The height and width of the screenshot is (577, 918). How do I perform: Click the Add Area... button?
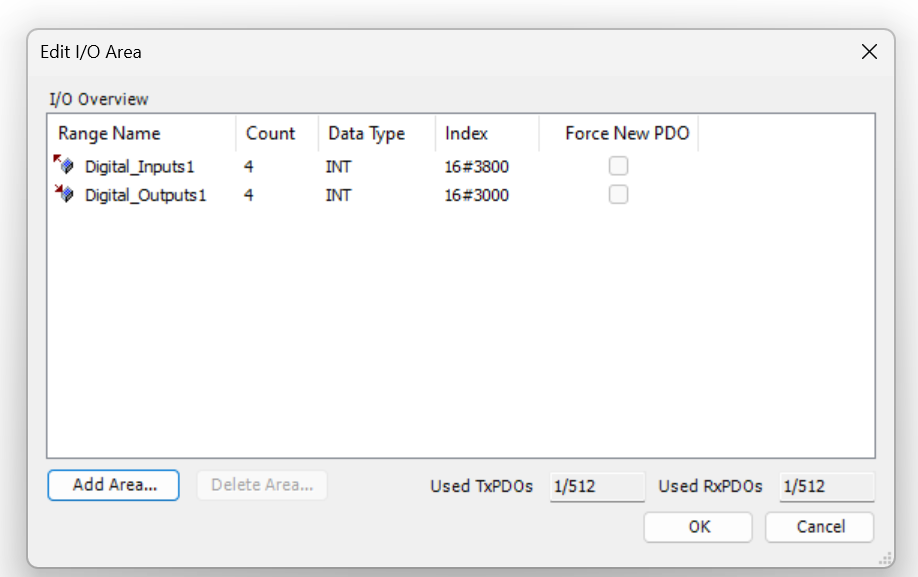pyautogui.click(x=114, y=485)
